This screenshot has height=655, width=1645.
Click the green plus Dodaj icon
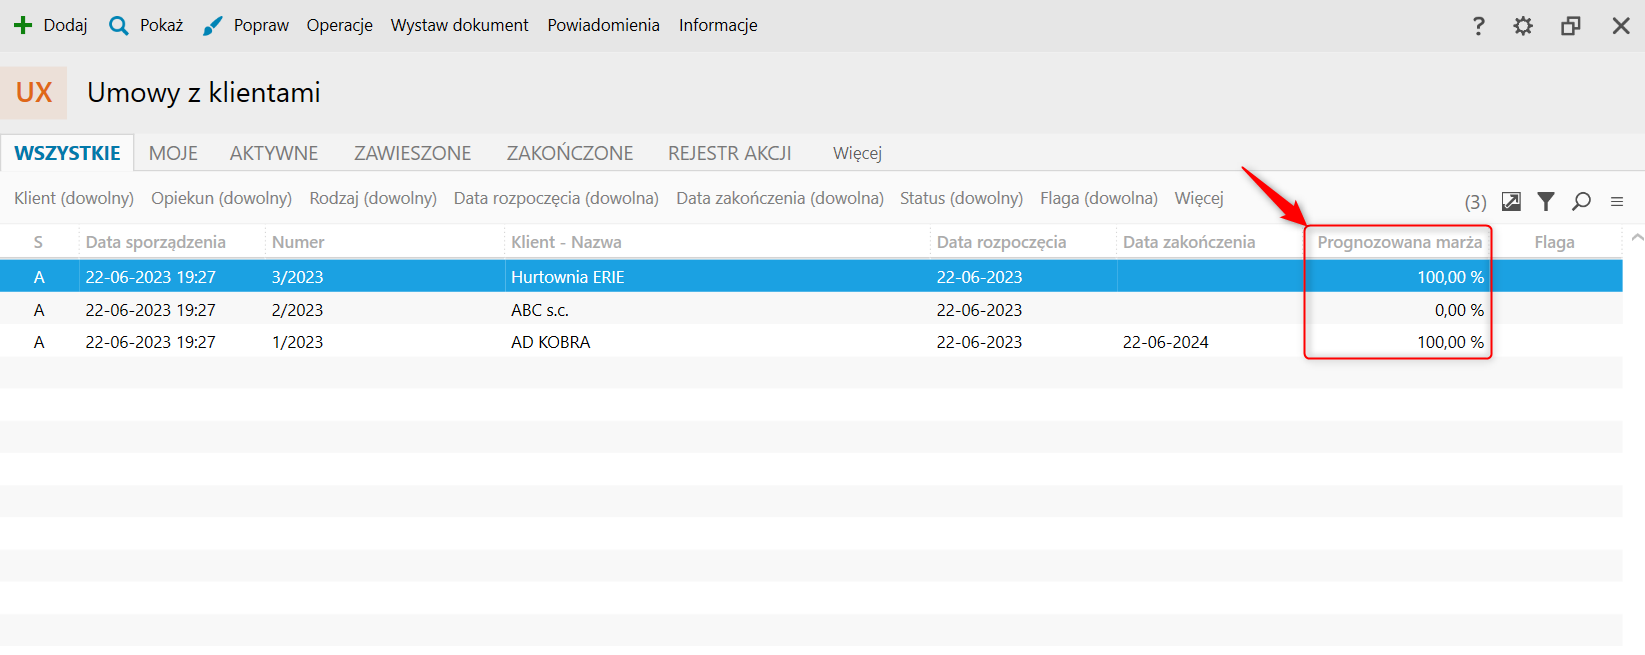click(23, 25)
